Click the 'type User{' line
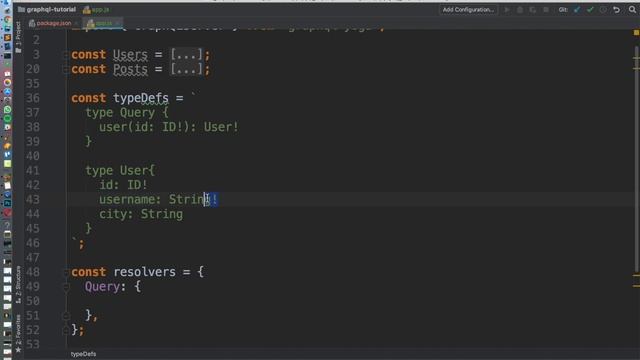 (x=120, y=171)
